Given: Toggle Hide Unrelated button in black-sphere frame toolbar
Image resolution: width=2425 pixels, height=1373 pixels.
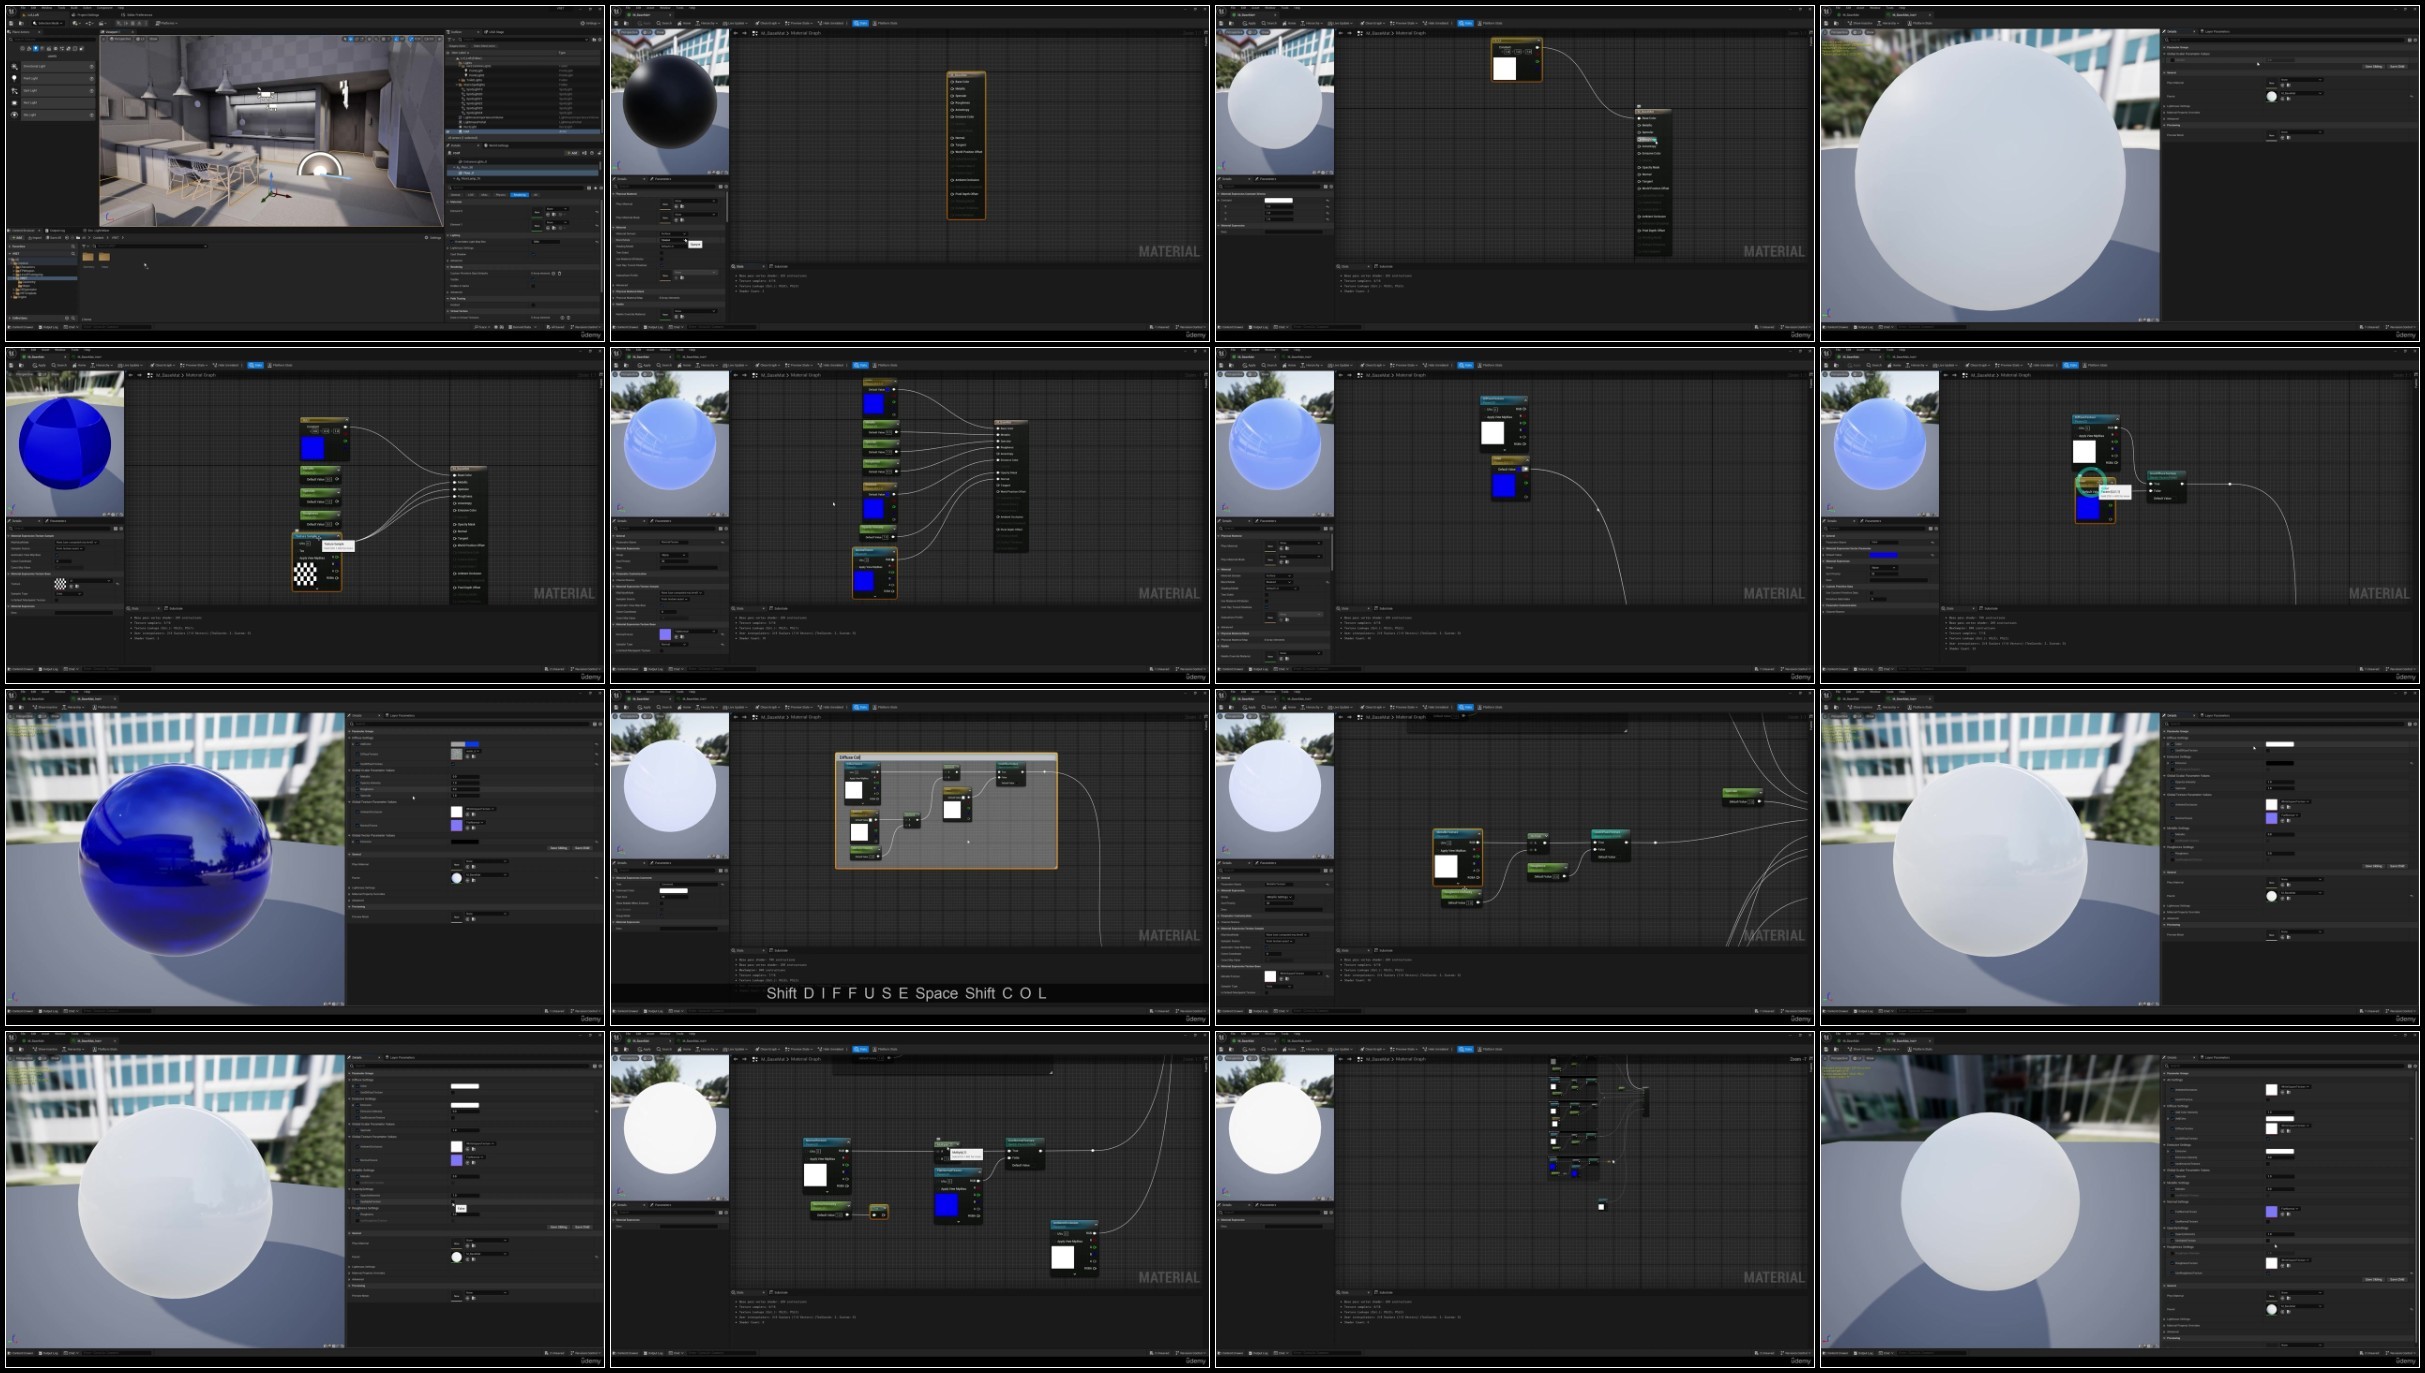Looking at the screenshot, I should click(x=831, y=23).
